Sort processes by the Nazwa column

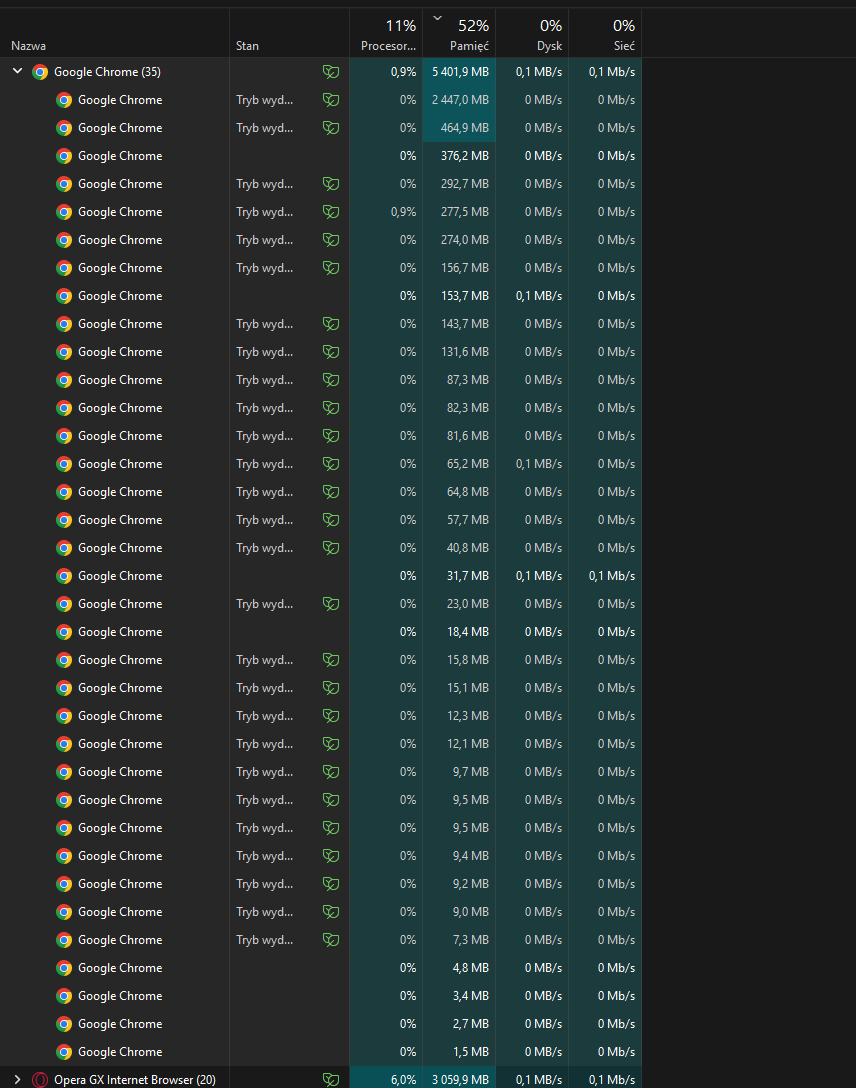[x=28, y=46]
